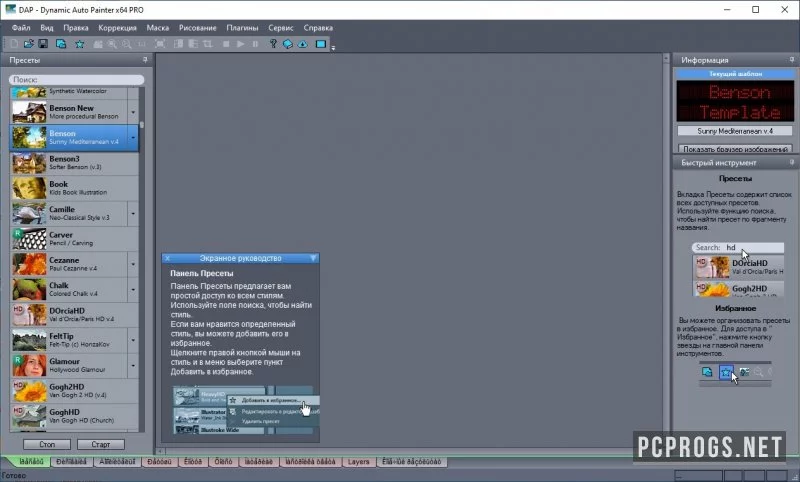Click the 1:1 zoom toolbar icon

[x=141, y=44]
